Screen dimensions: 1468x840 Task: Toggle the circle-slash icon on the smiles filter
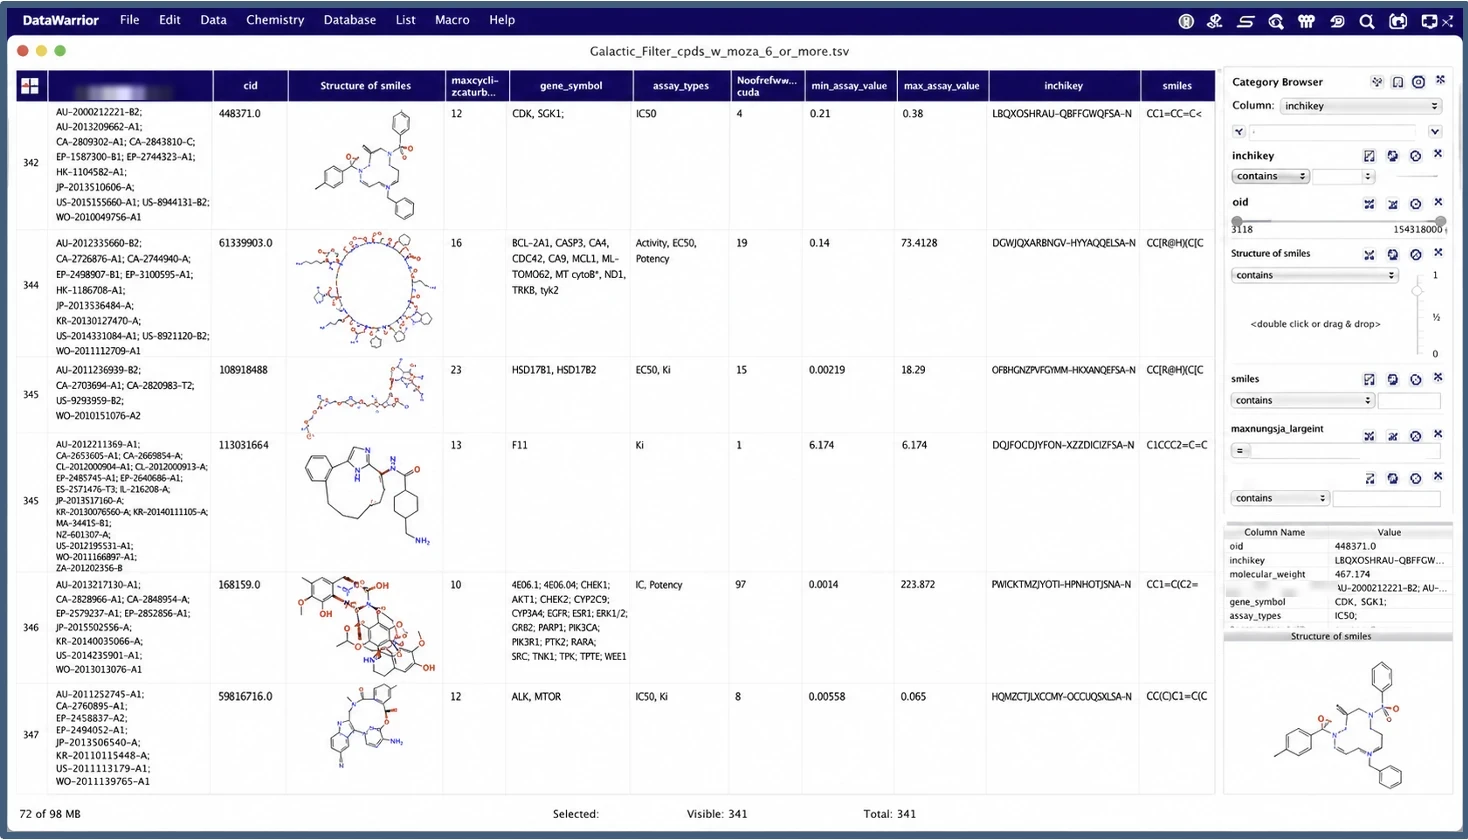(1415, 379)
